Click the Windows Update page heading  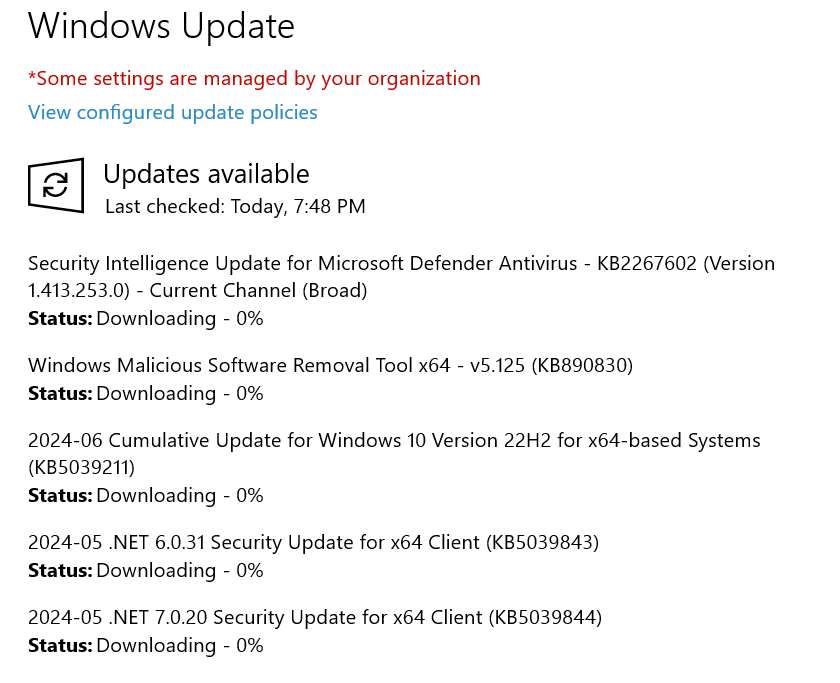tap(161, 26)
